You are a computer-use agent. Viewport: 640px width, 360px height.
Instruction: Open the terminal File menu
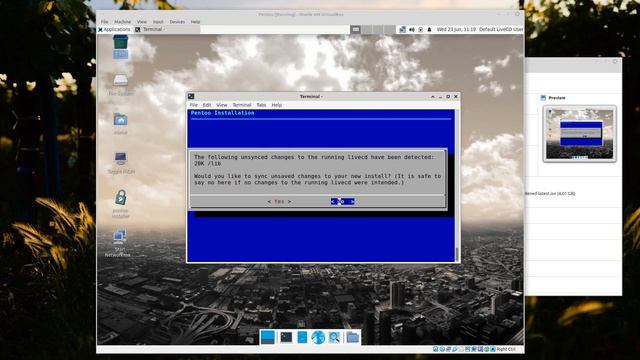click(193, 105)
